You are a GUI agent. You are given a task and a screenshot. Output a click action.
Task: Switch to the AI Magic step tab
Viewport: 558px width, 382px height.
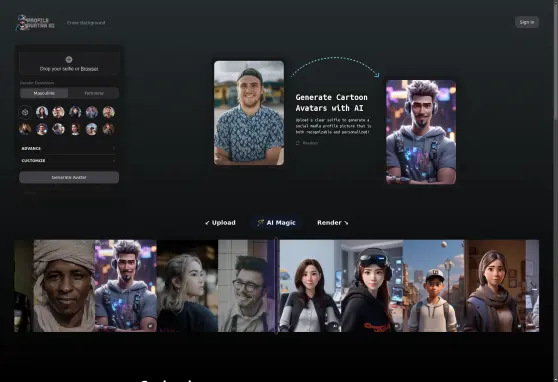pos(277,223)
